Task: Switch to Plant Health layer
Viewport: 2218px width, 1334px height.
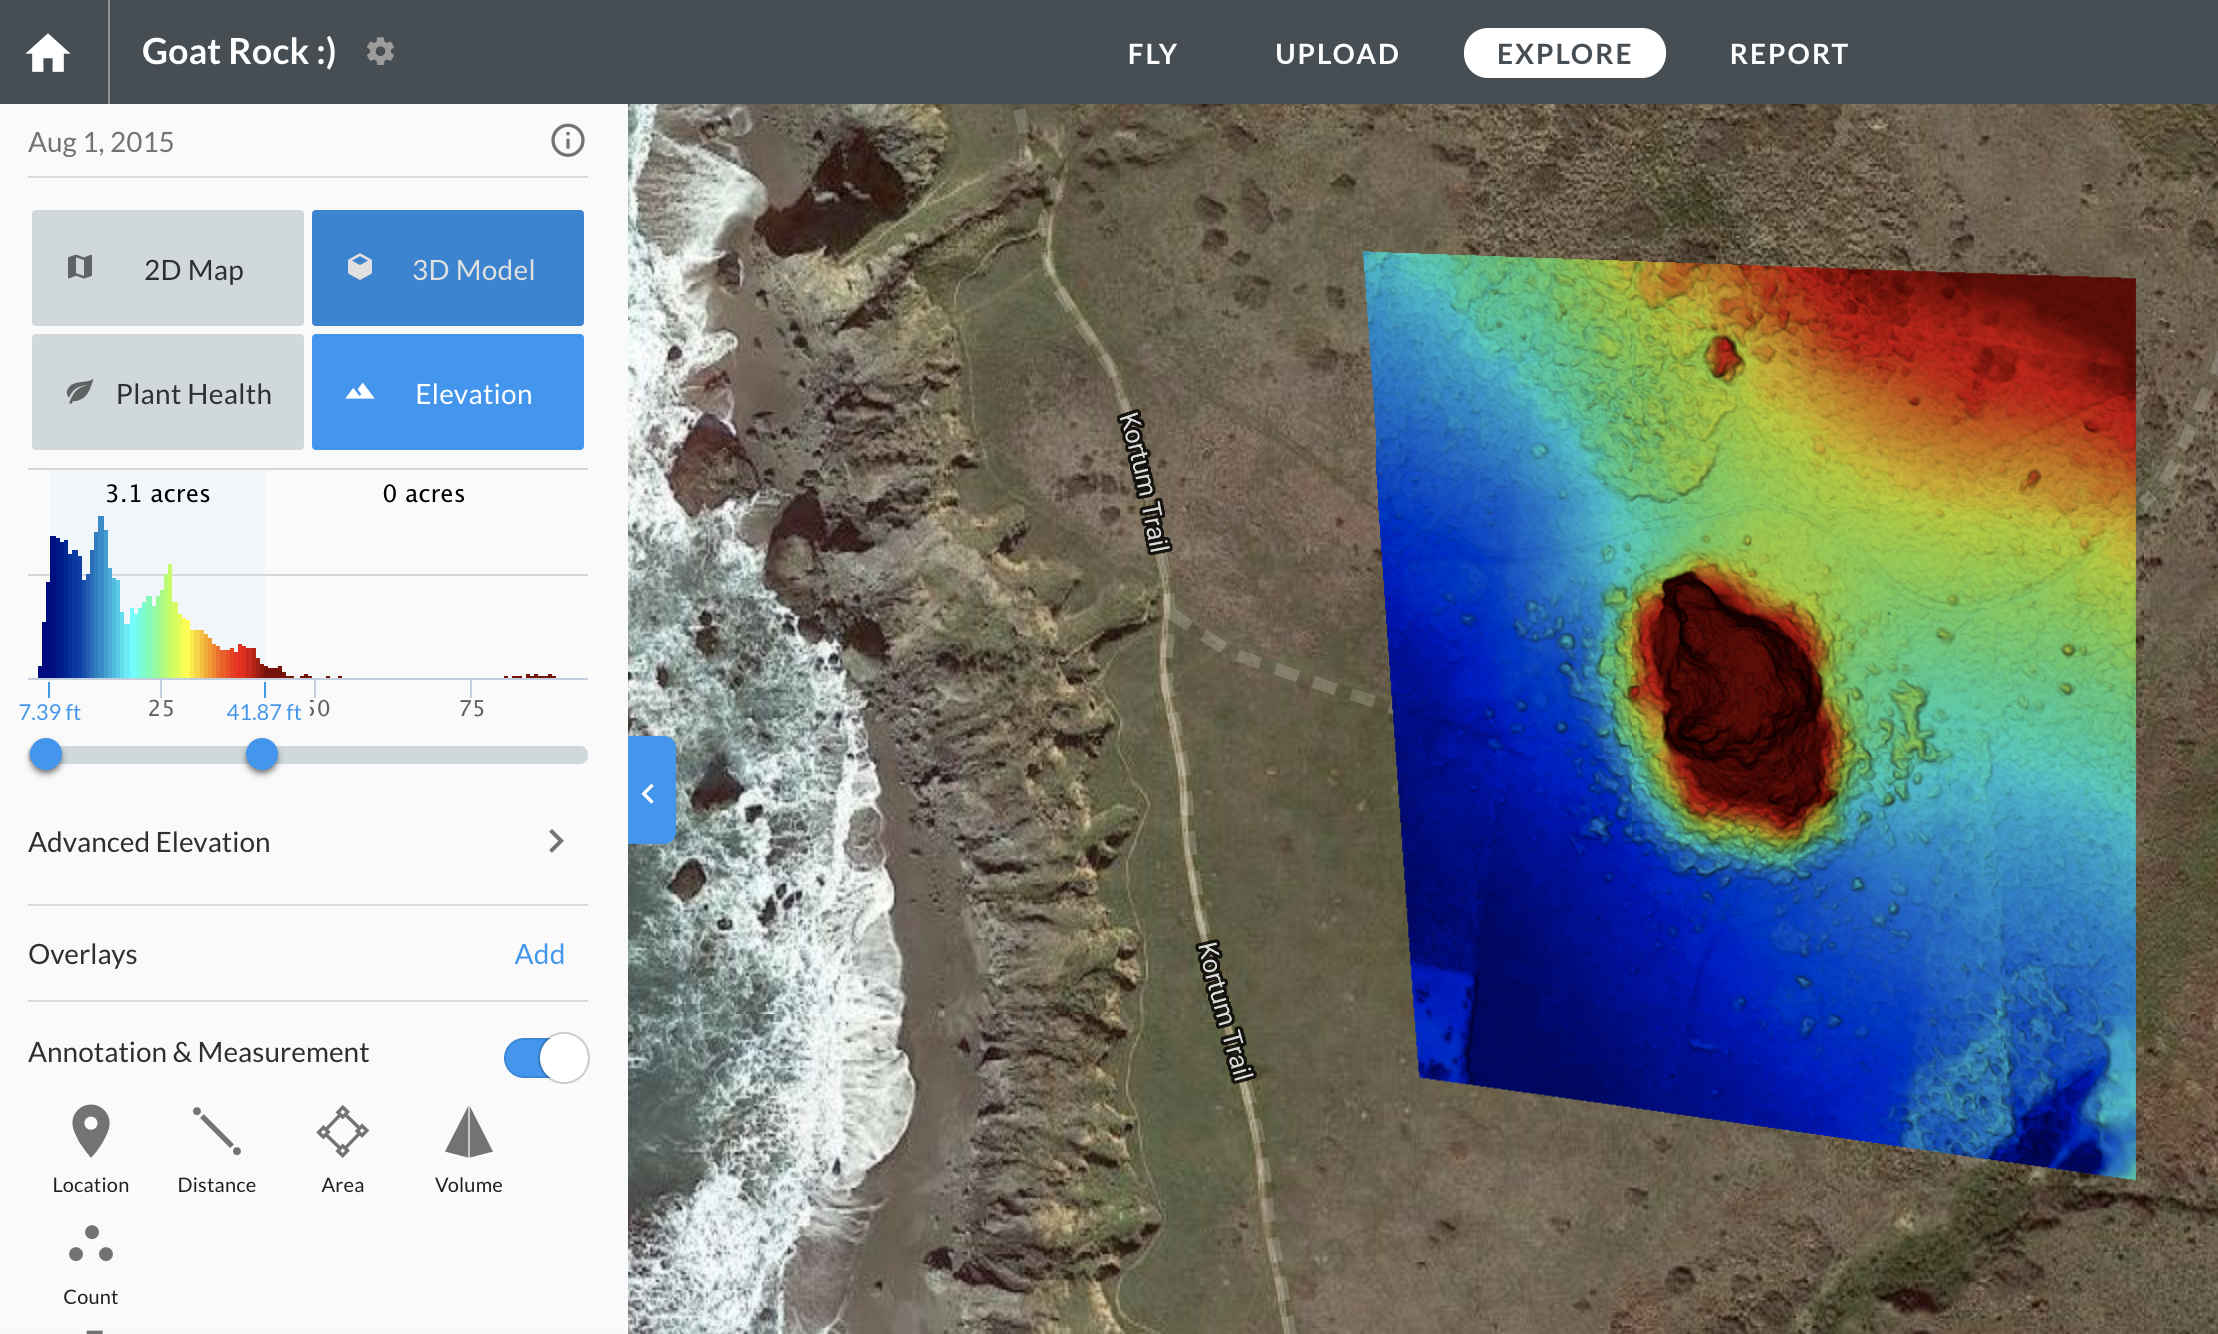Action: 168,392
